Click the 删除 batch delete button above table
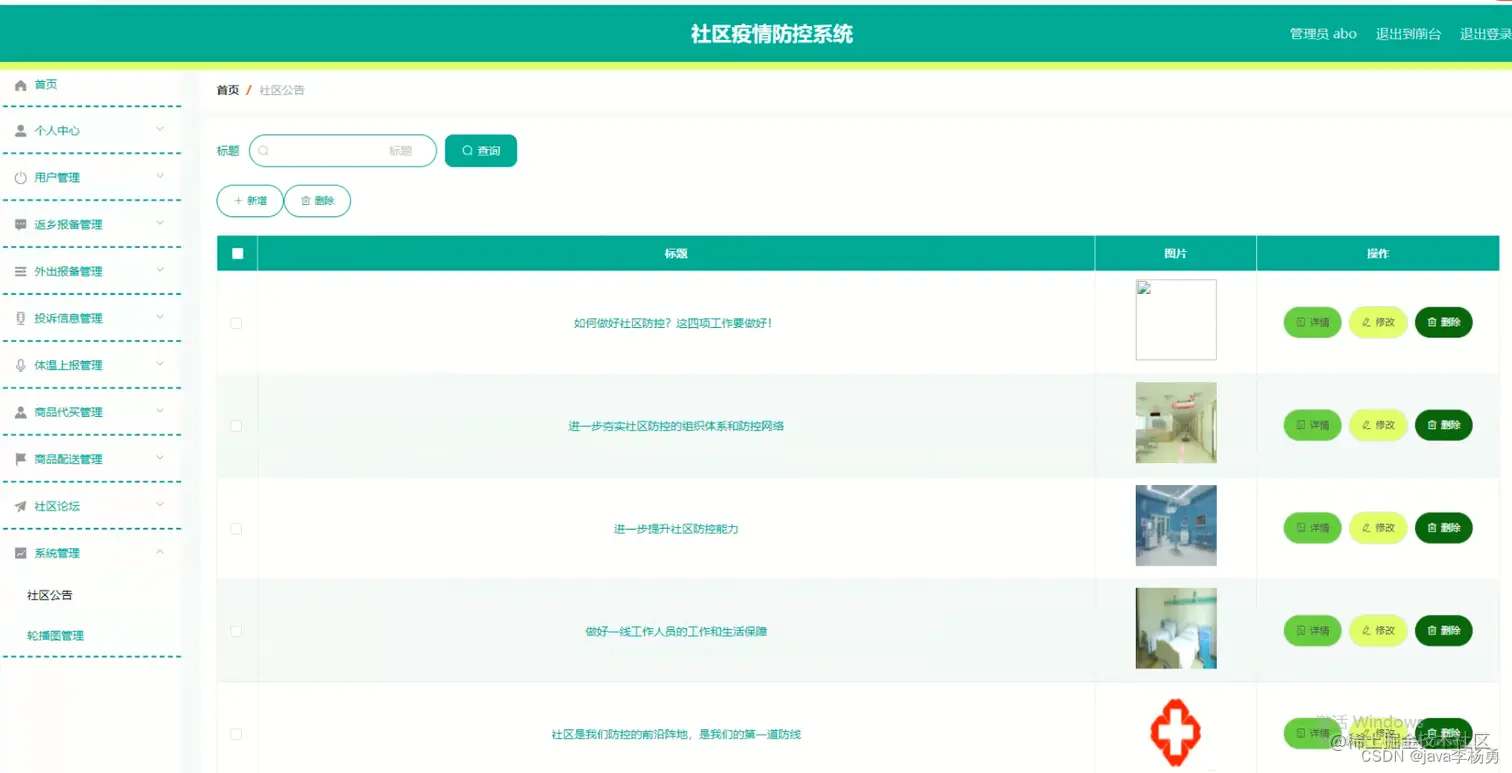 click(x=317, y=201)
